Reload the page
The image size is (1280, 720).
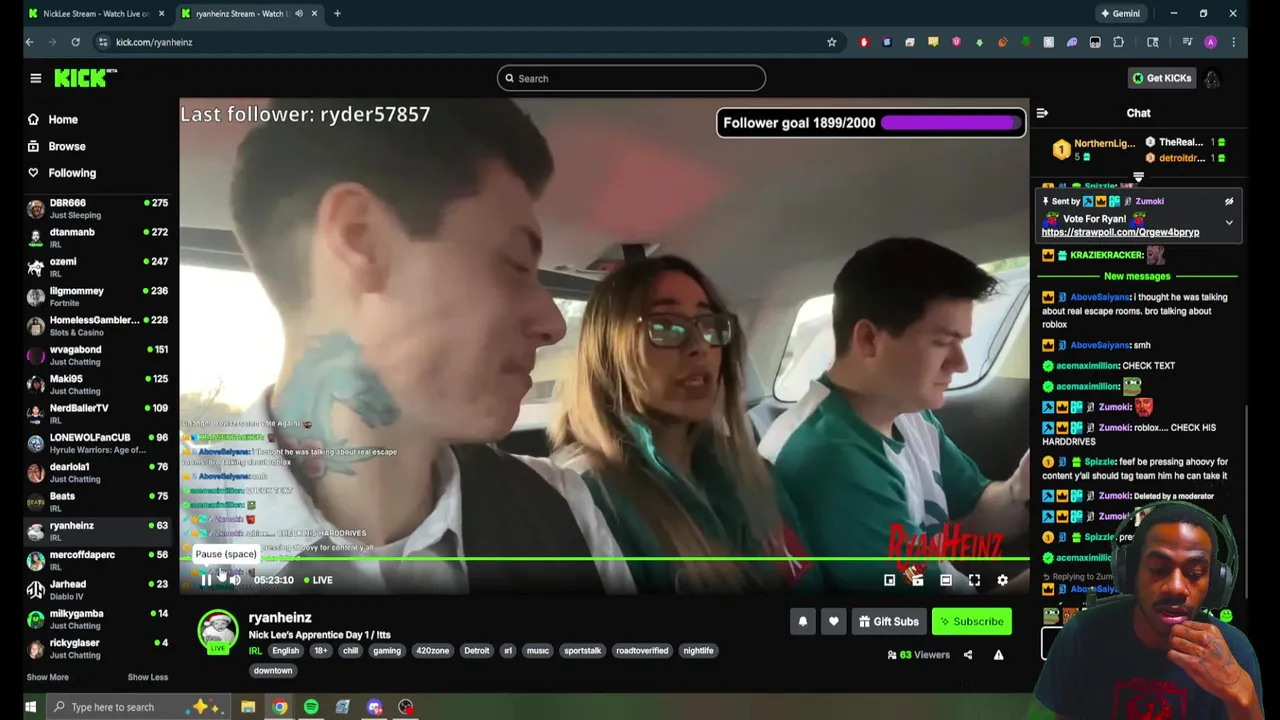75,42
